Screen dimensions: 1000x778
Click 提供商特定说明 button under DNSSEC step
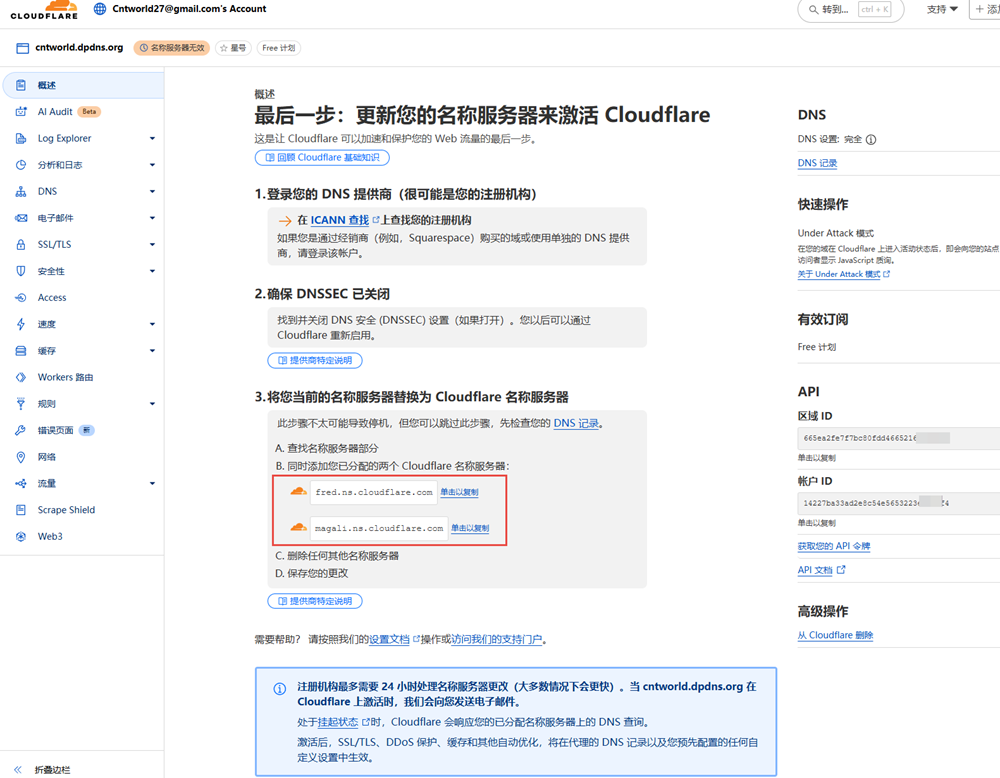(x=315, y=360)
